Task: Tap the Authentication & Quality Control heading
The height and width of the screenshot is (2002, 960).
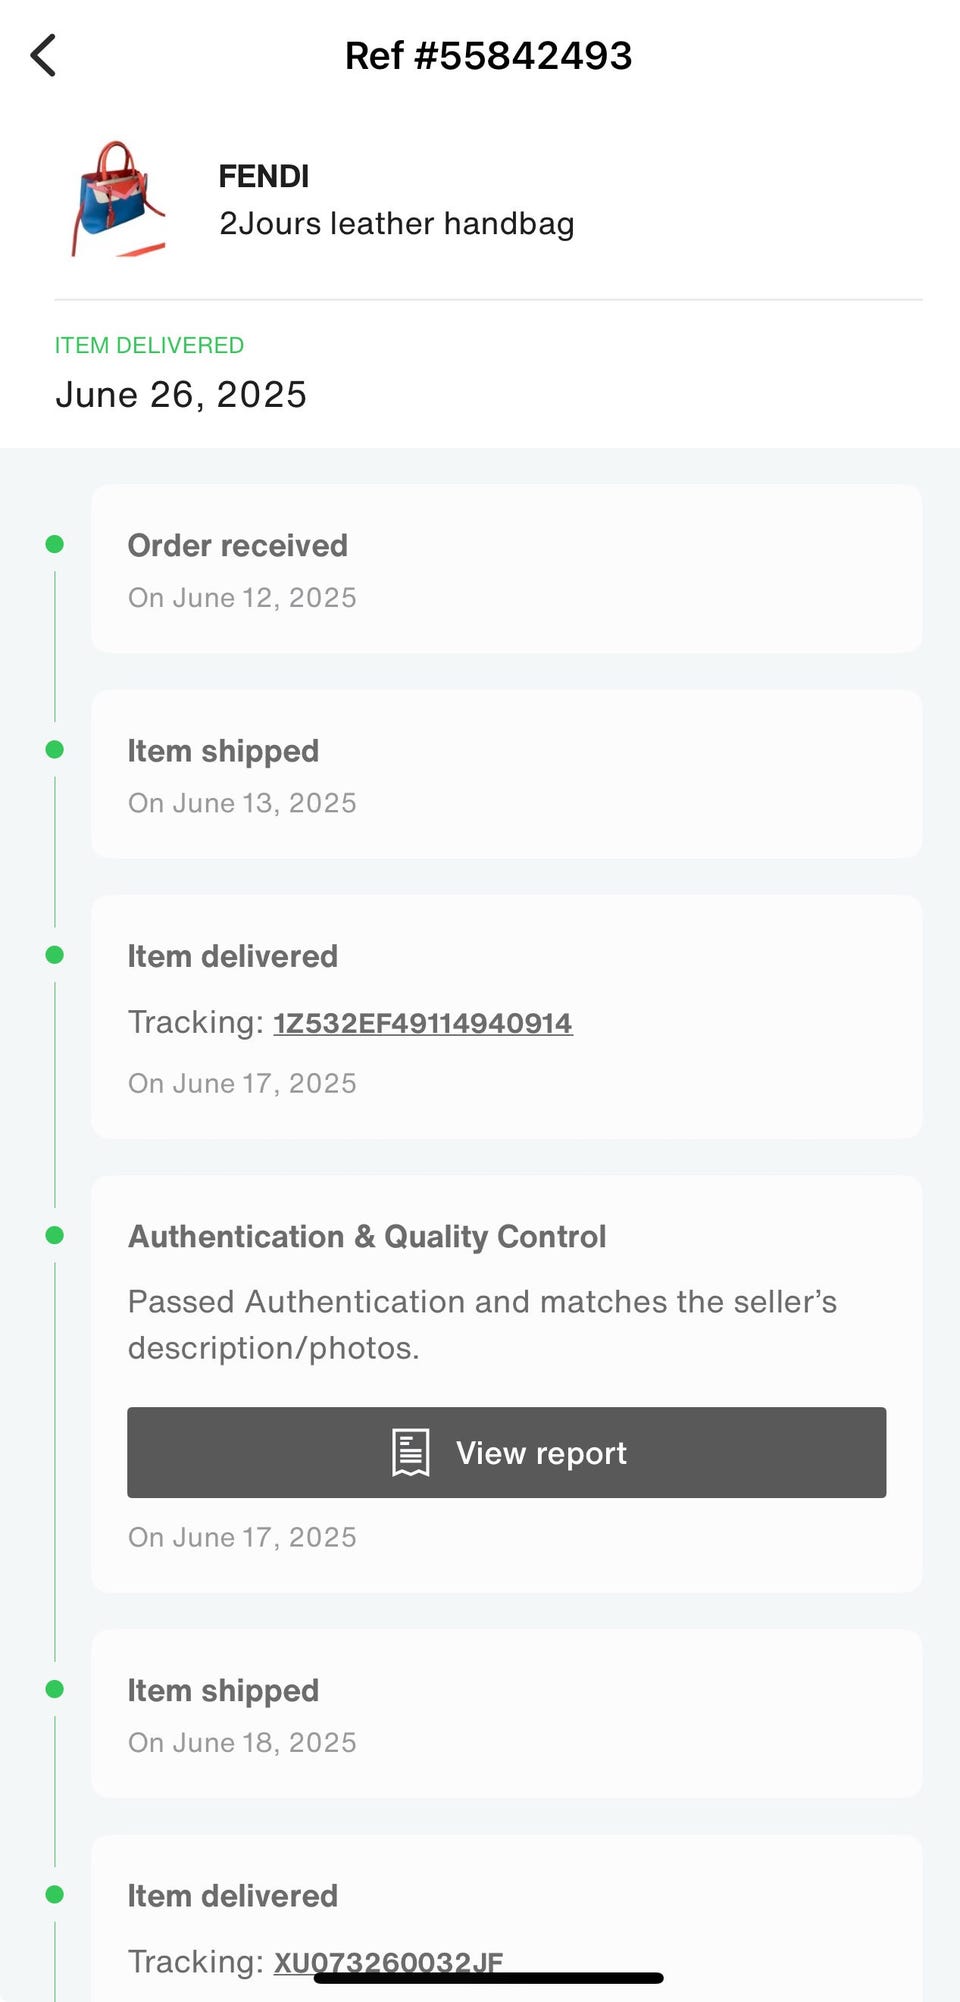Action: (367, 1237)
